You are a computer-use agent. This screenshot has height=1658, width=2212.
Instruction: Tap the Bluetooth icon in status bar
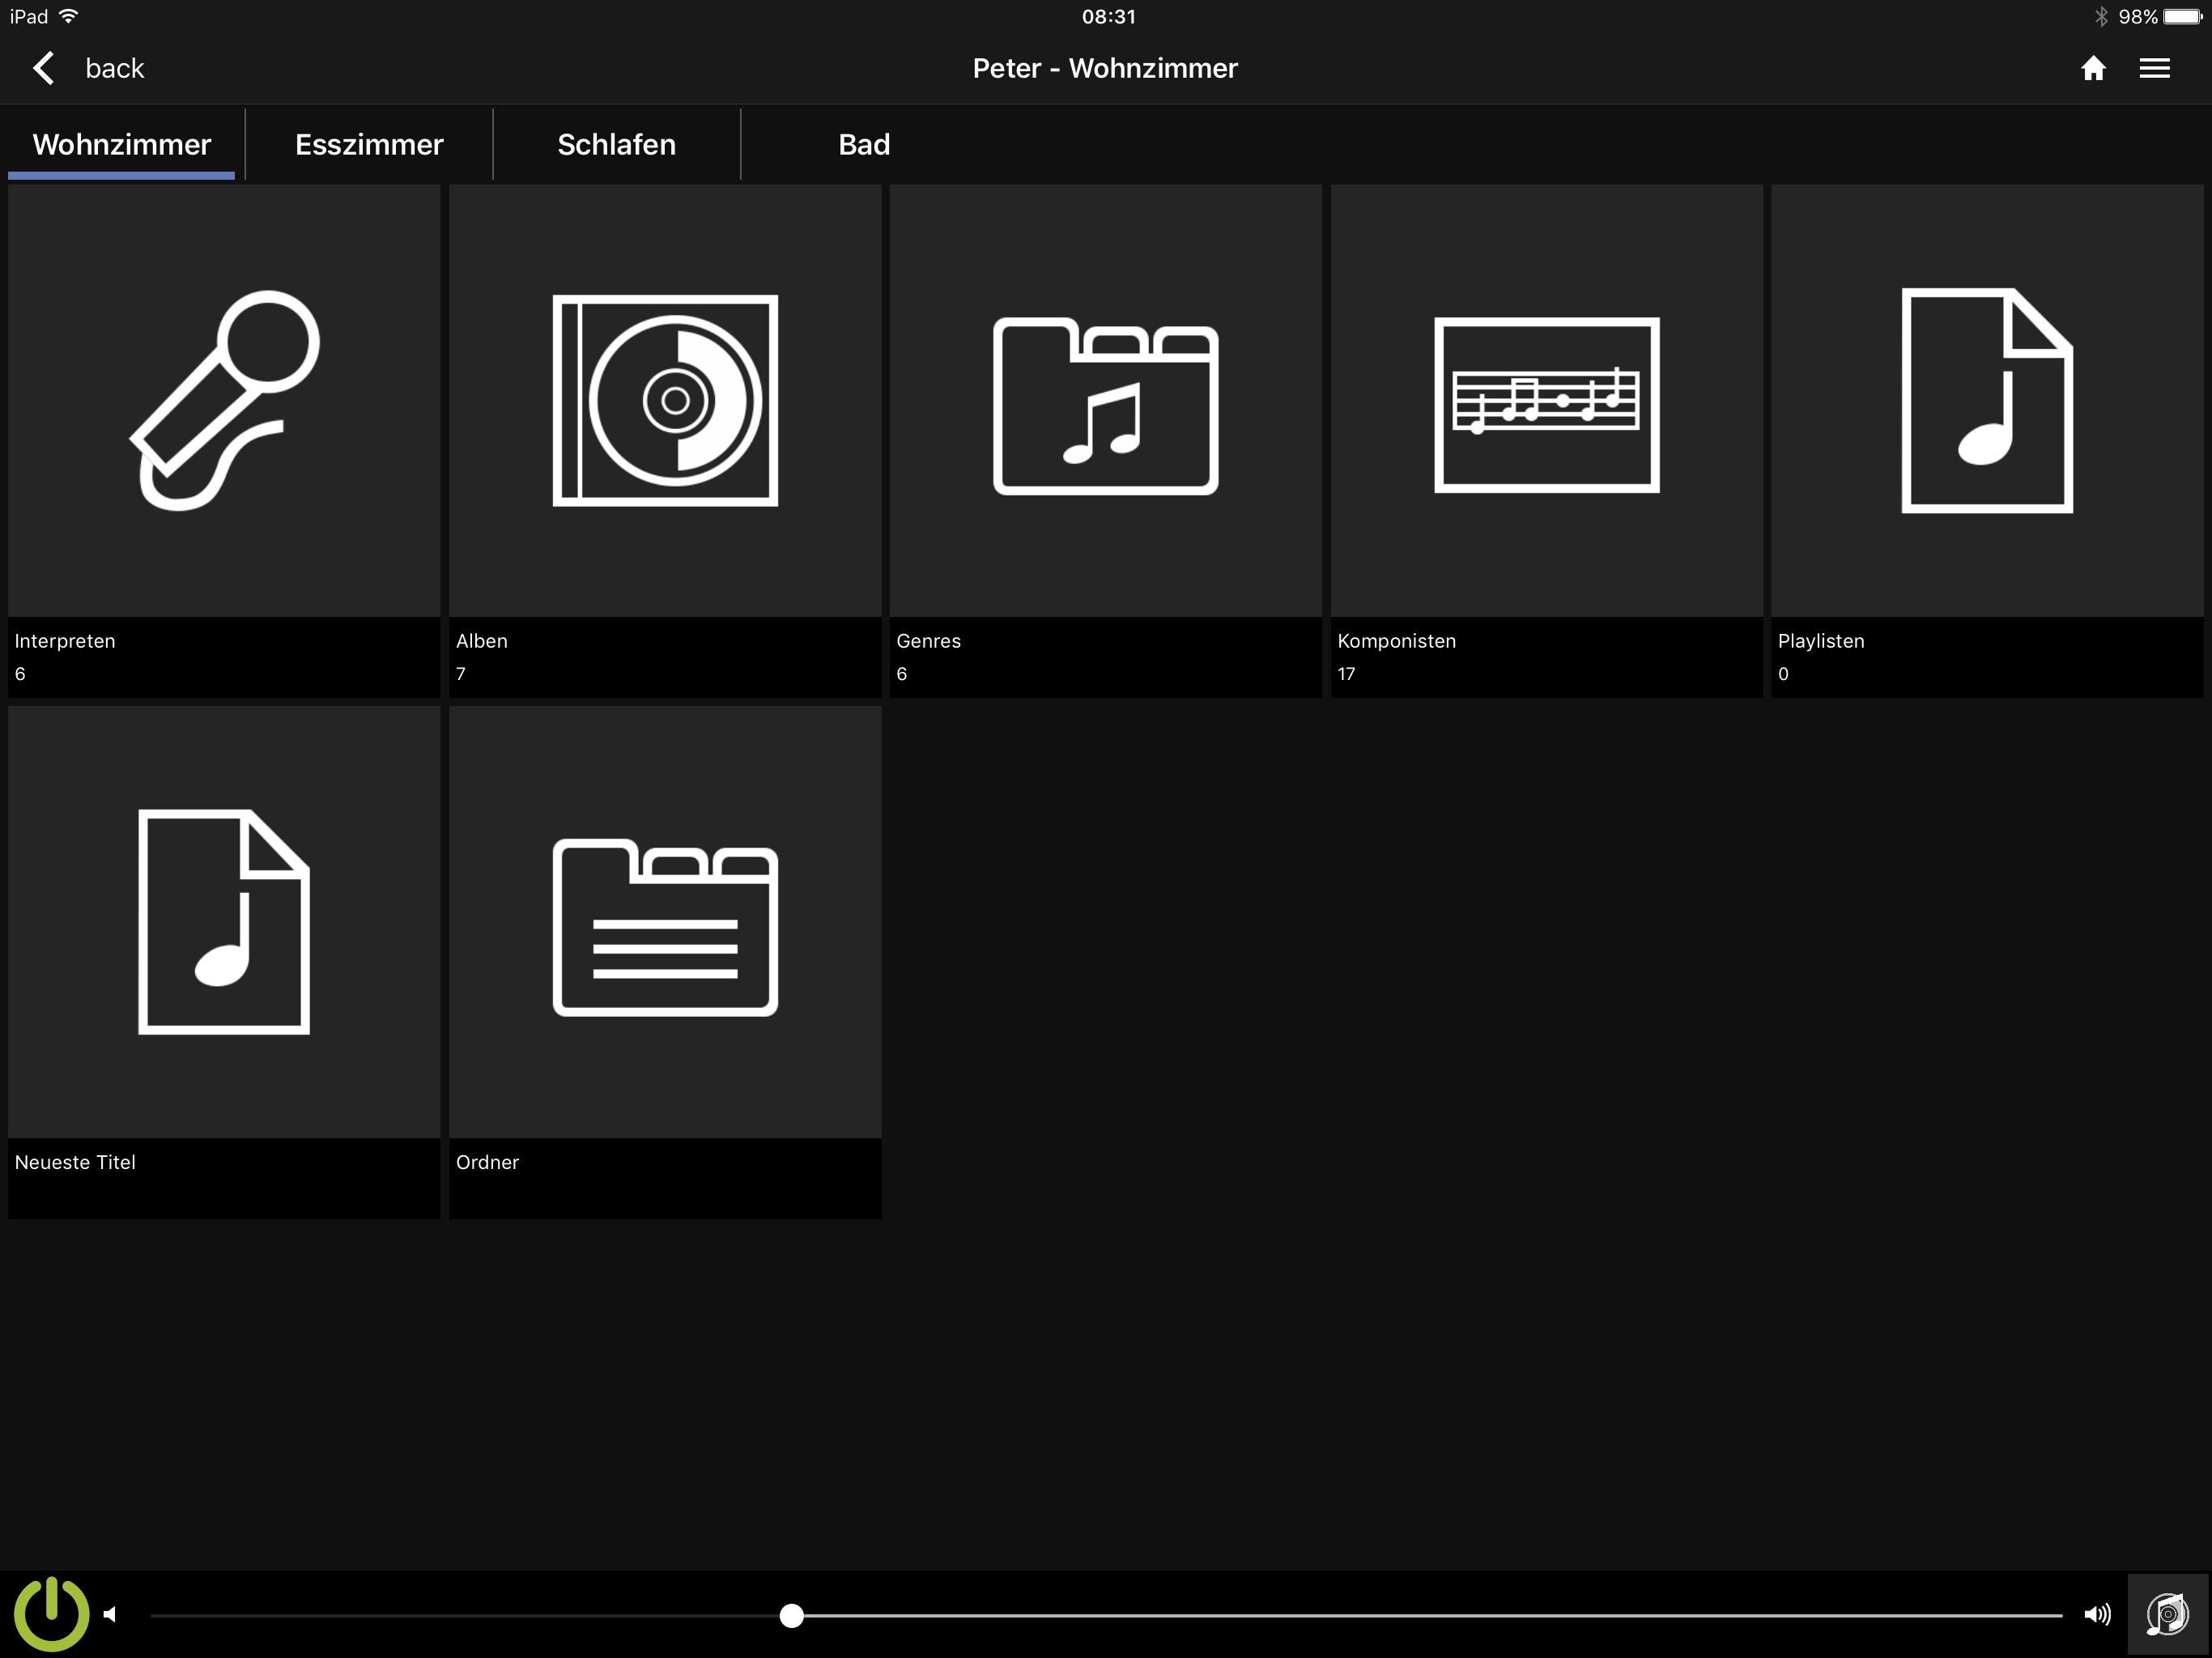[2100, 17]
